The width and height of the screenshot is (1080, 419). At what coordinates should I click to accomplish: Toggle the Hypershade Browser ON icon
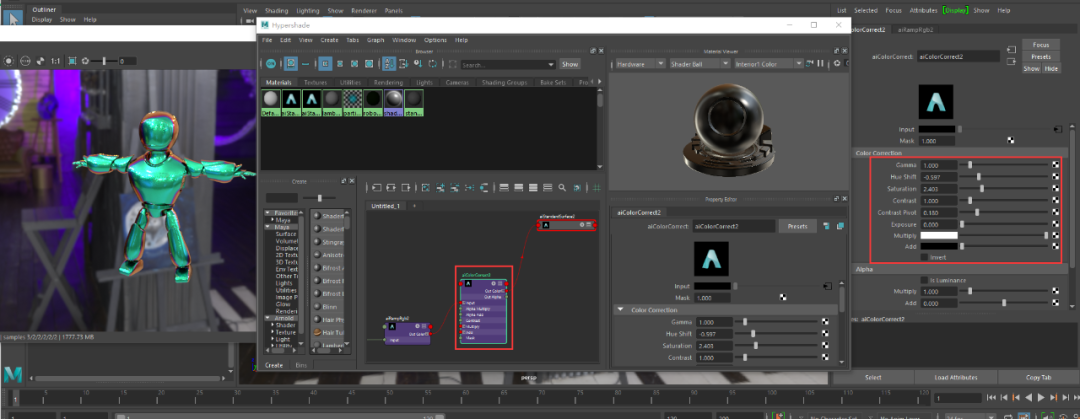[x=271, y=64]
